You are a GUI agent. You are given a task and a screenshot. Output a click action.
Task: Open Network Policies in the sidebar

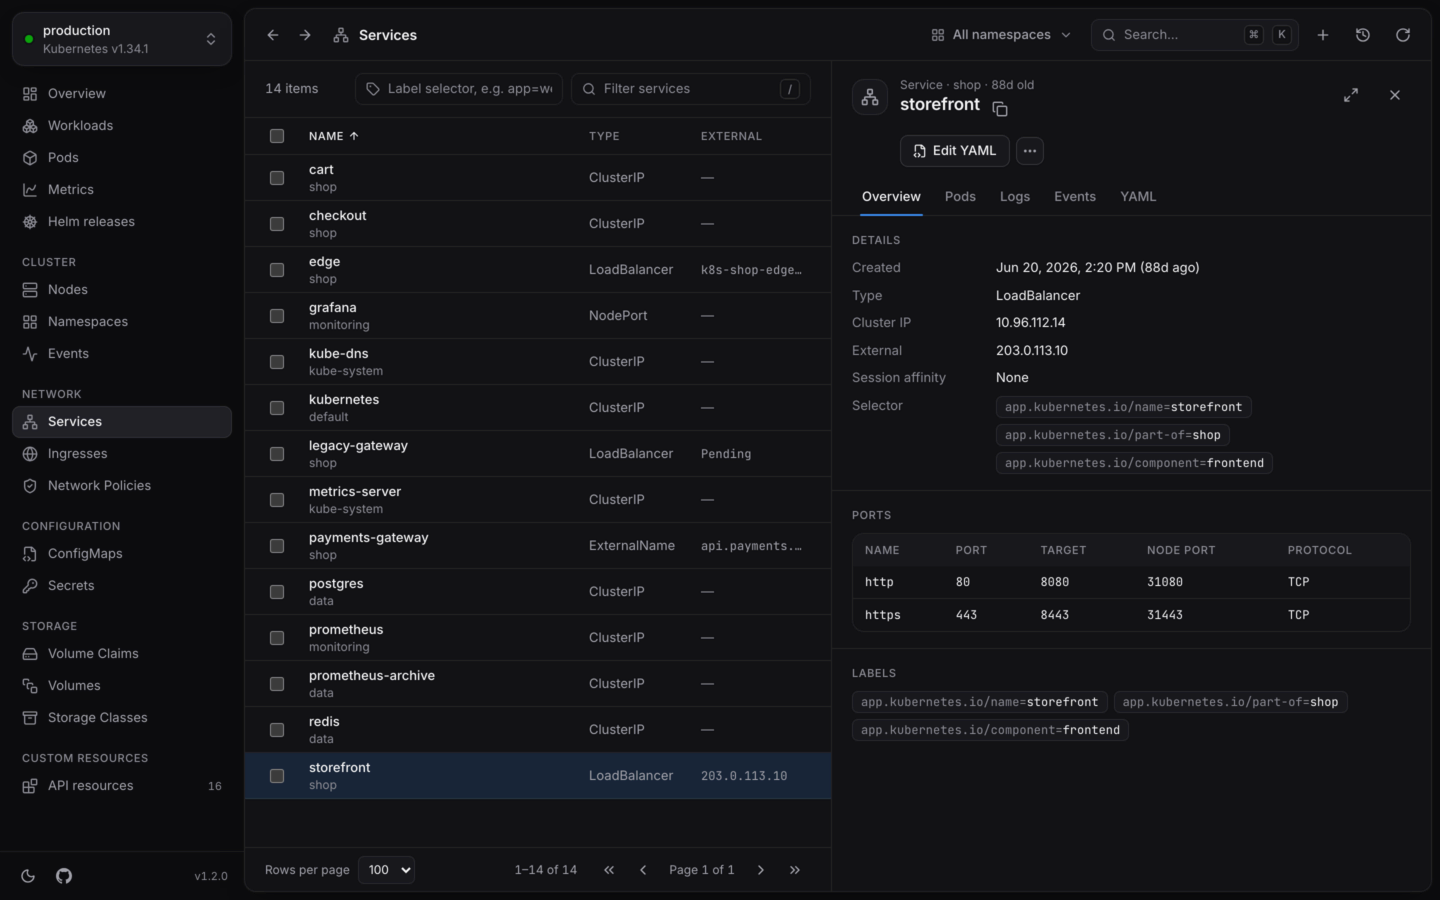pos(122,486)
